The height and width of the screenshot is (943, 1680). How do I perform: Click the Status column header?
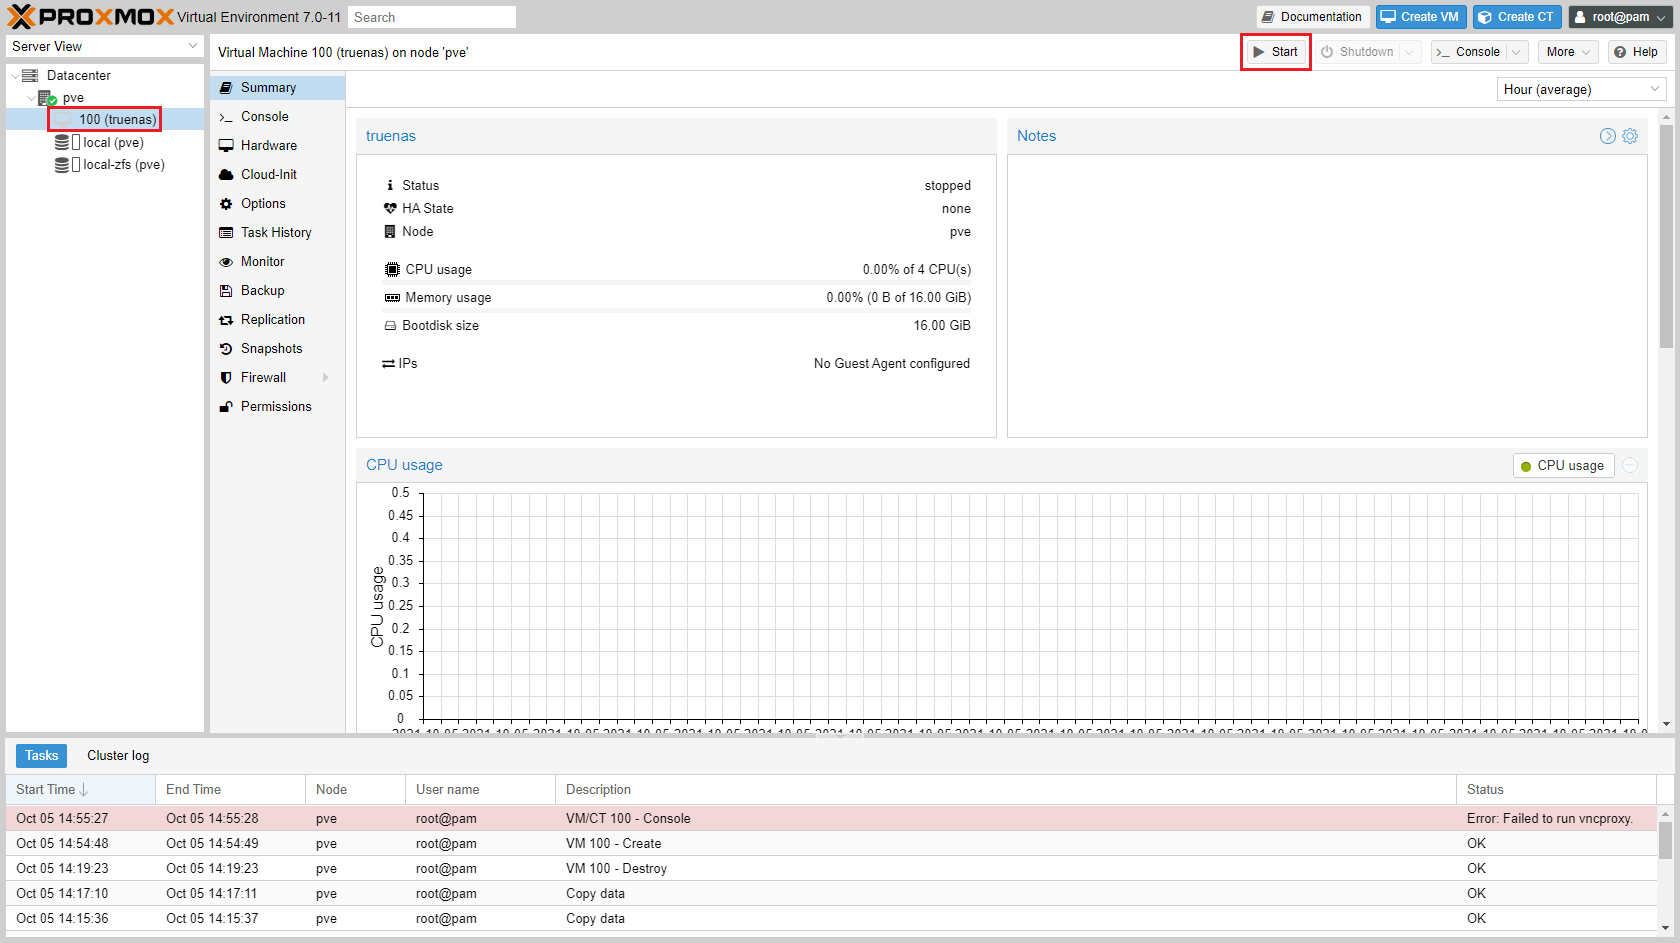(x=1557, y=790)
